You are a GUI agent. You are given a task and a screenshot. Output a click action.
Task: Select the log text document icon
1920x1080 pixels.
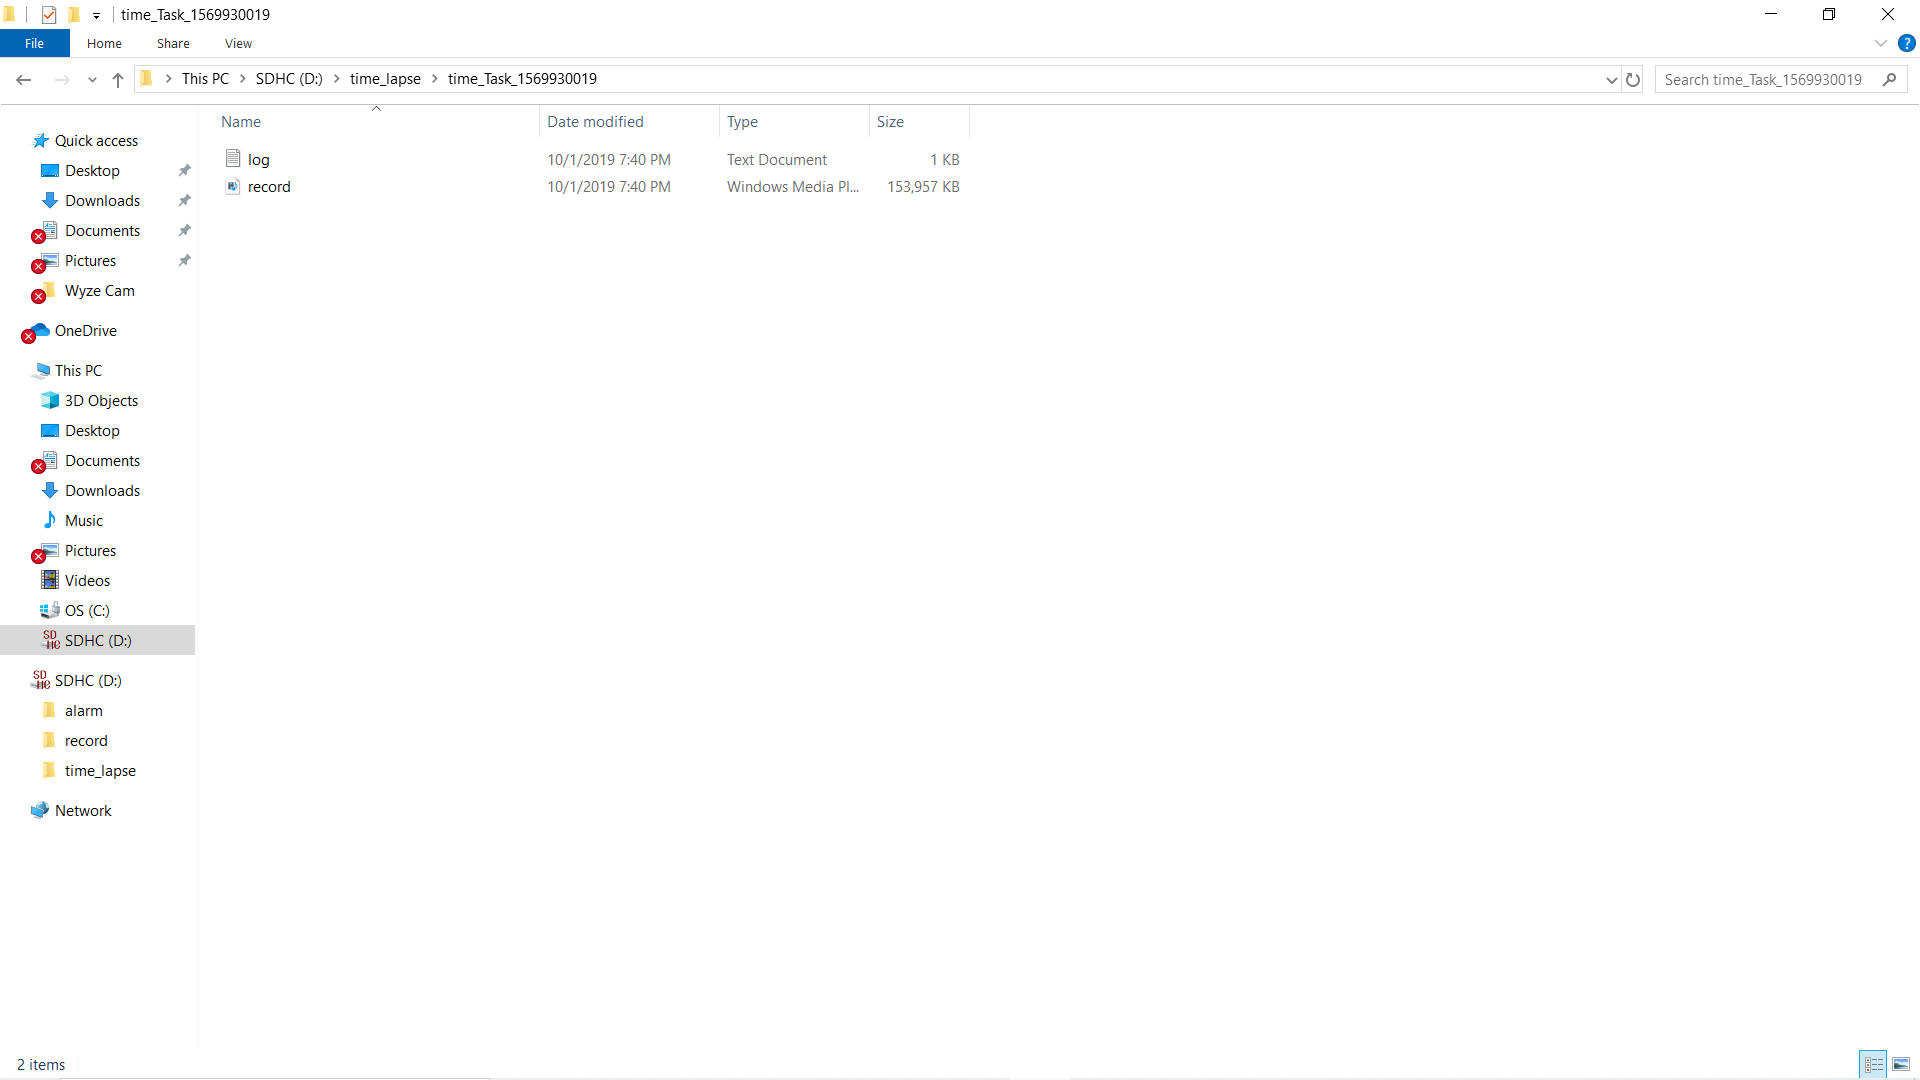click(233, 159)
